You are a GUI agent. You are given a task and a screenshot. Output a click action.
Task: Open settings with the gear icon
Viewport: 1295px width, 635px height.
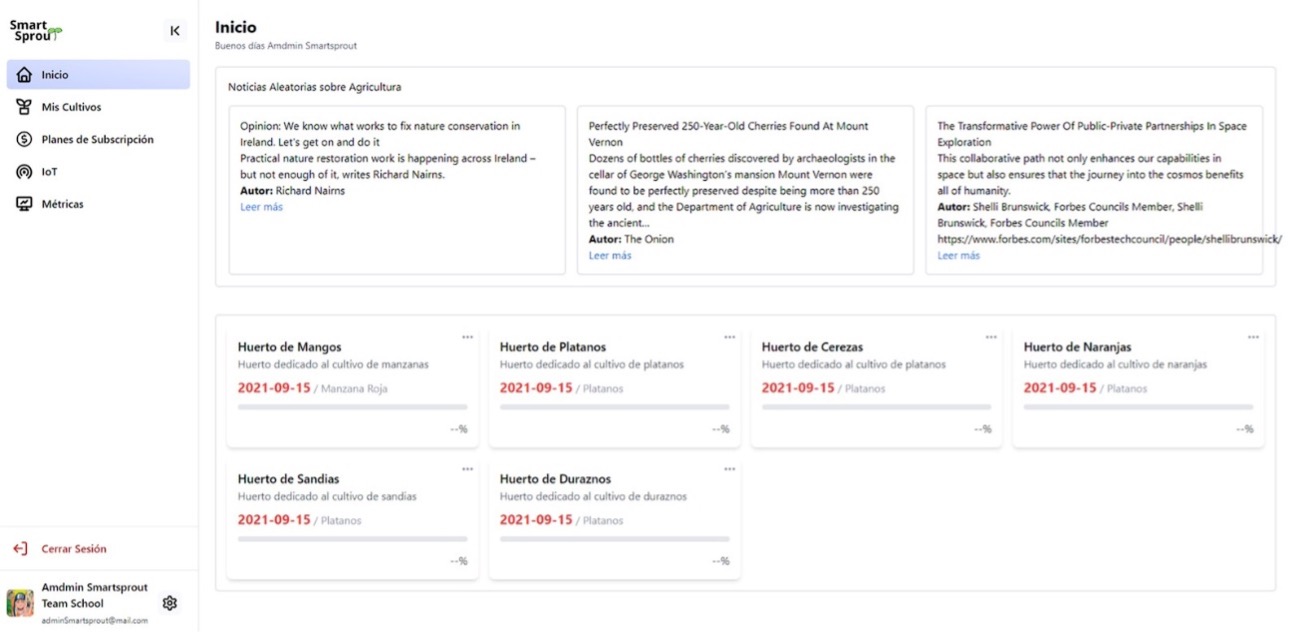tap(170, 603)
